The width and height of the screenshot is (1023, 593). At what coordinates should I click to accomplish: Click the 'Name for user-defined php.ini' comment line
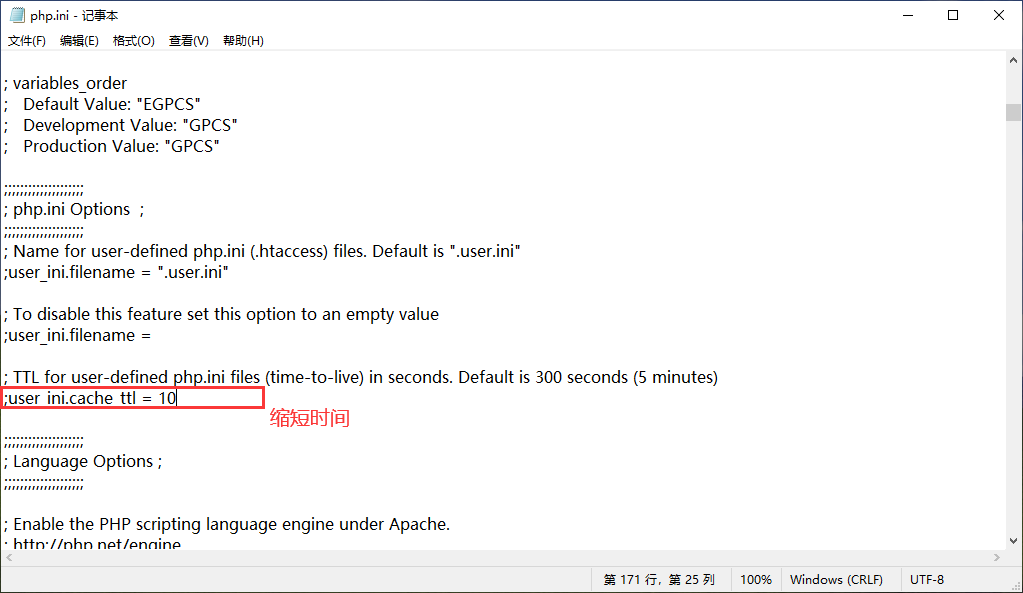262,251
